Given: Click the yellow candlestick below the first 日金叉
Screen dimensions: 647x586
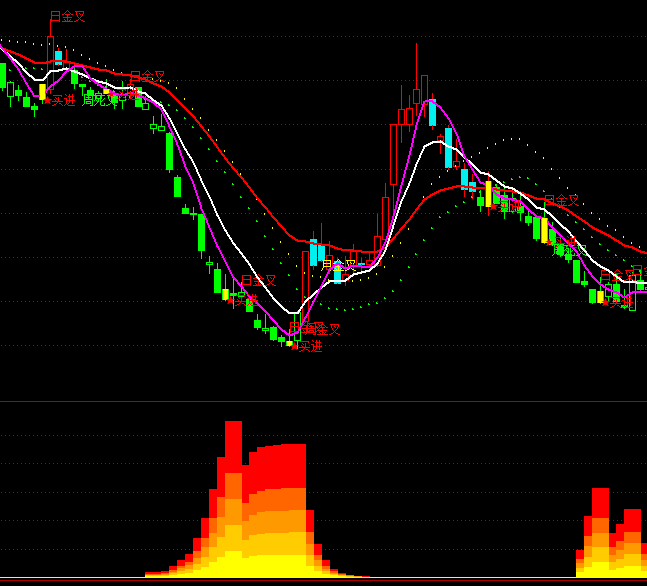Looking at the screenshot, I should point(42,92).
